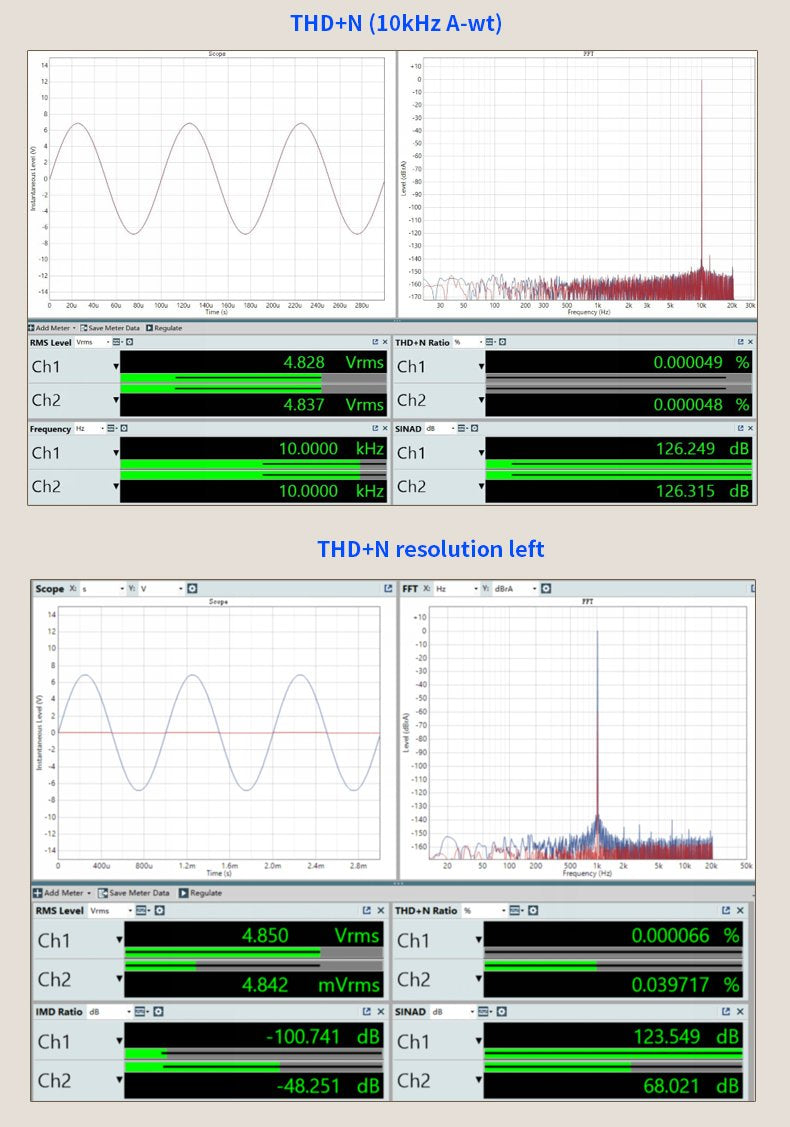
Task: Pop out the lower THD+N Ratio meter
Action: click(726, 911)
